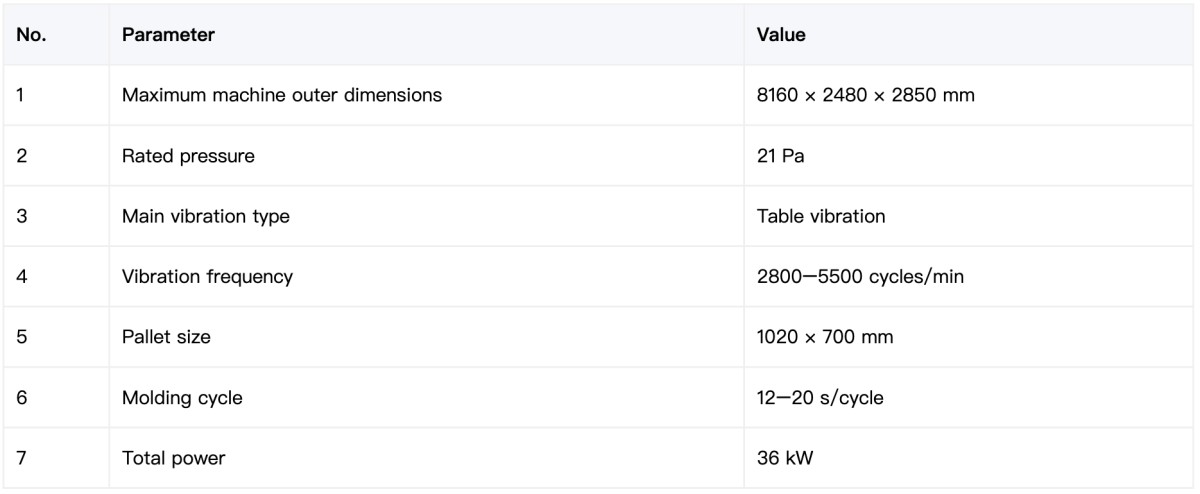This screenshot has height=494, width=1200.
Task: Click the 'Molding cycle' parameter cell
Action: pos(426,398)
